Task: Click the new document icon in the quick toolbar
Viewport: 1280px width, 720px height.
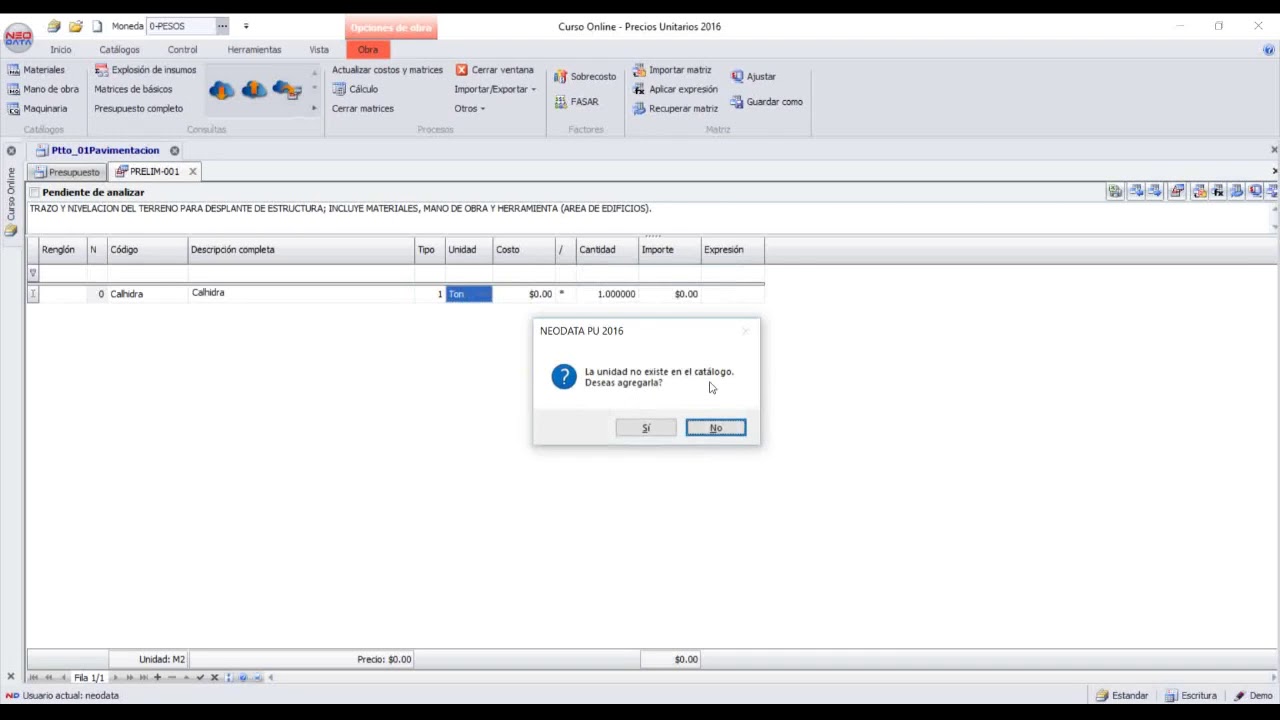Action: 97,26
